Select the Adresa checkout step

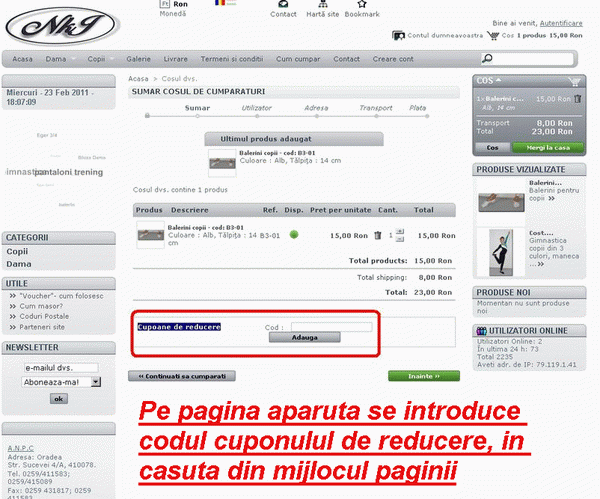[x=316, y=108]
